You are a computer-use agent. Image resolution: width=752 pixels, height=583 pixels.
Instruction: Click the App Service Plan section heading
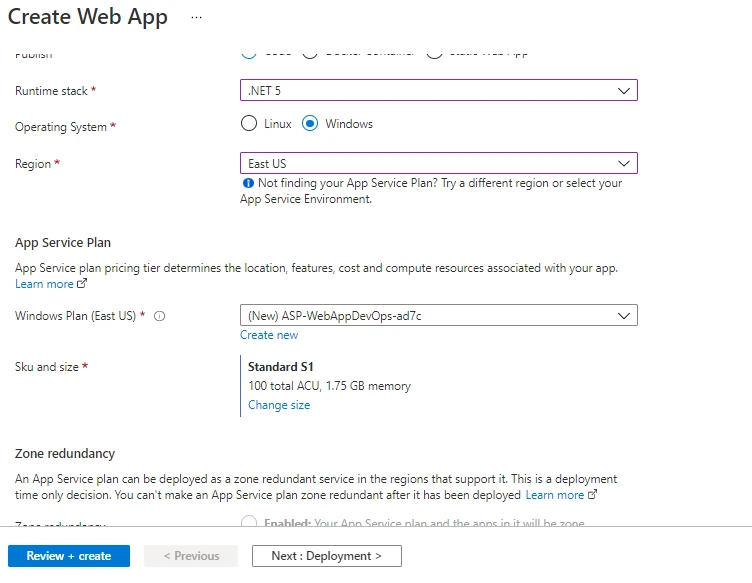click(x=63, y=243)
